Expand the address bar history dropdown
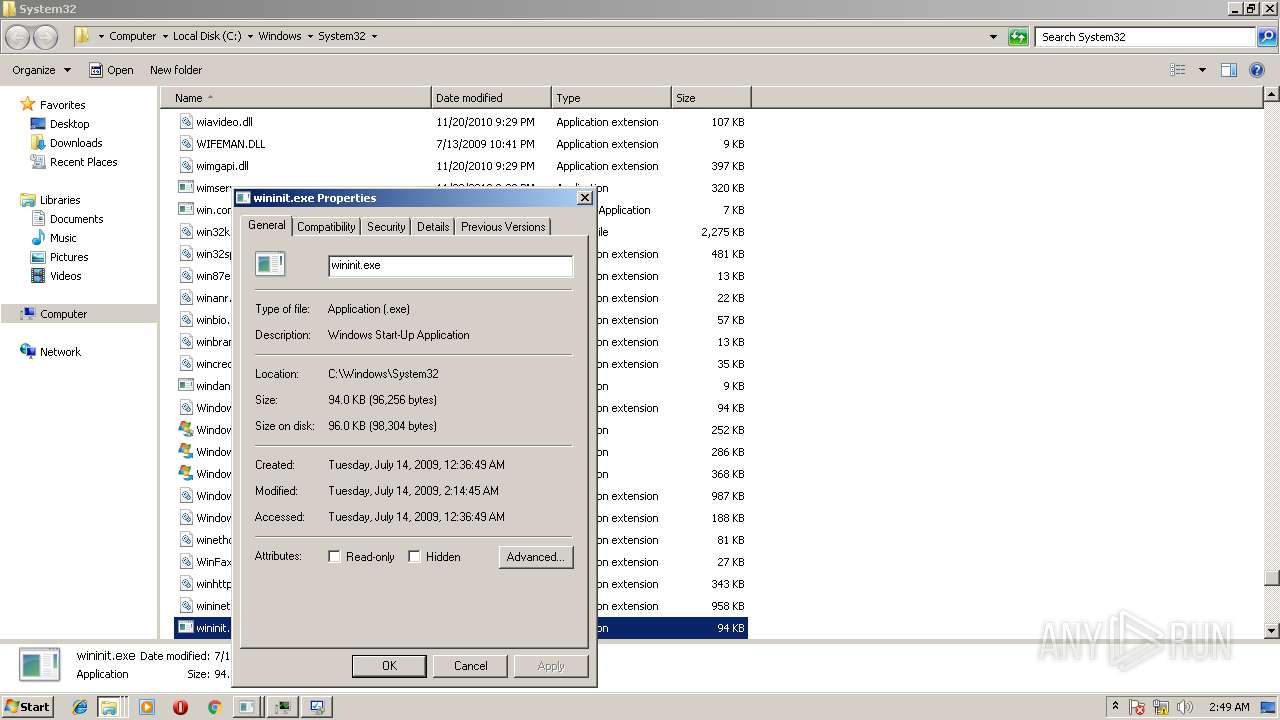Image resolution: width=1280 pixels, height=720 pixels. point(993,37)
